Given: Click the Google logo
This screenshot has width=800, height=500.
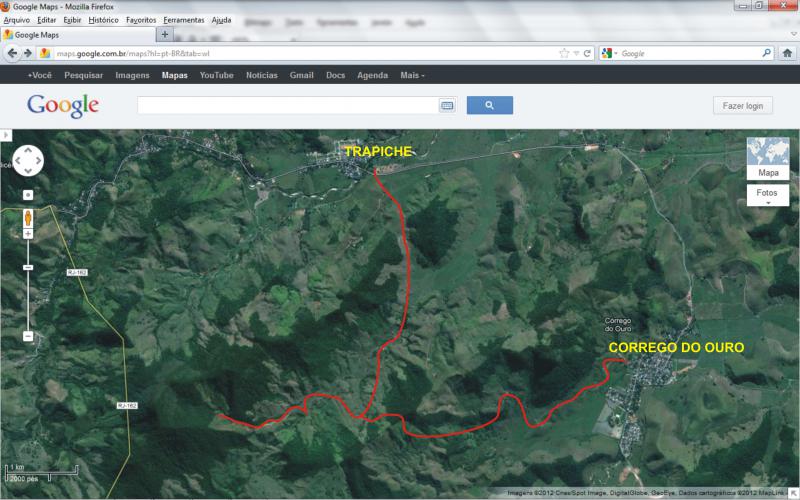Looking at the screenshot, I should point(63,106).
